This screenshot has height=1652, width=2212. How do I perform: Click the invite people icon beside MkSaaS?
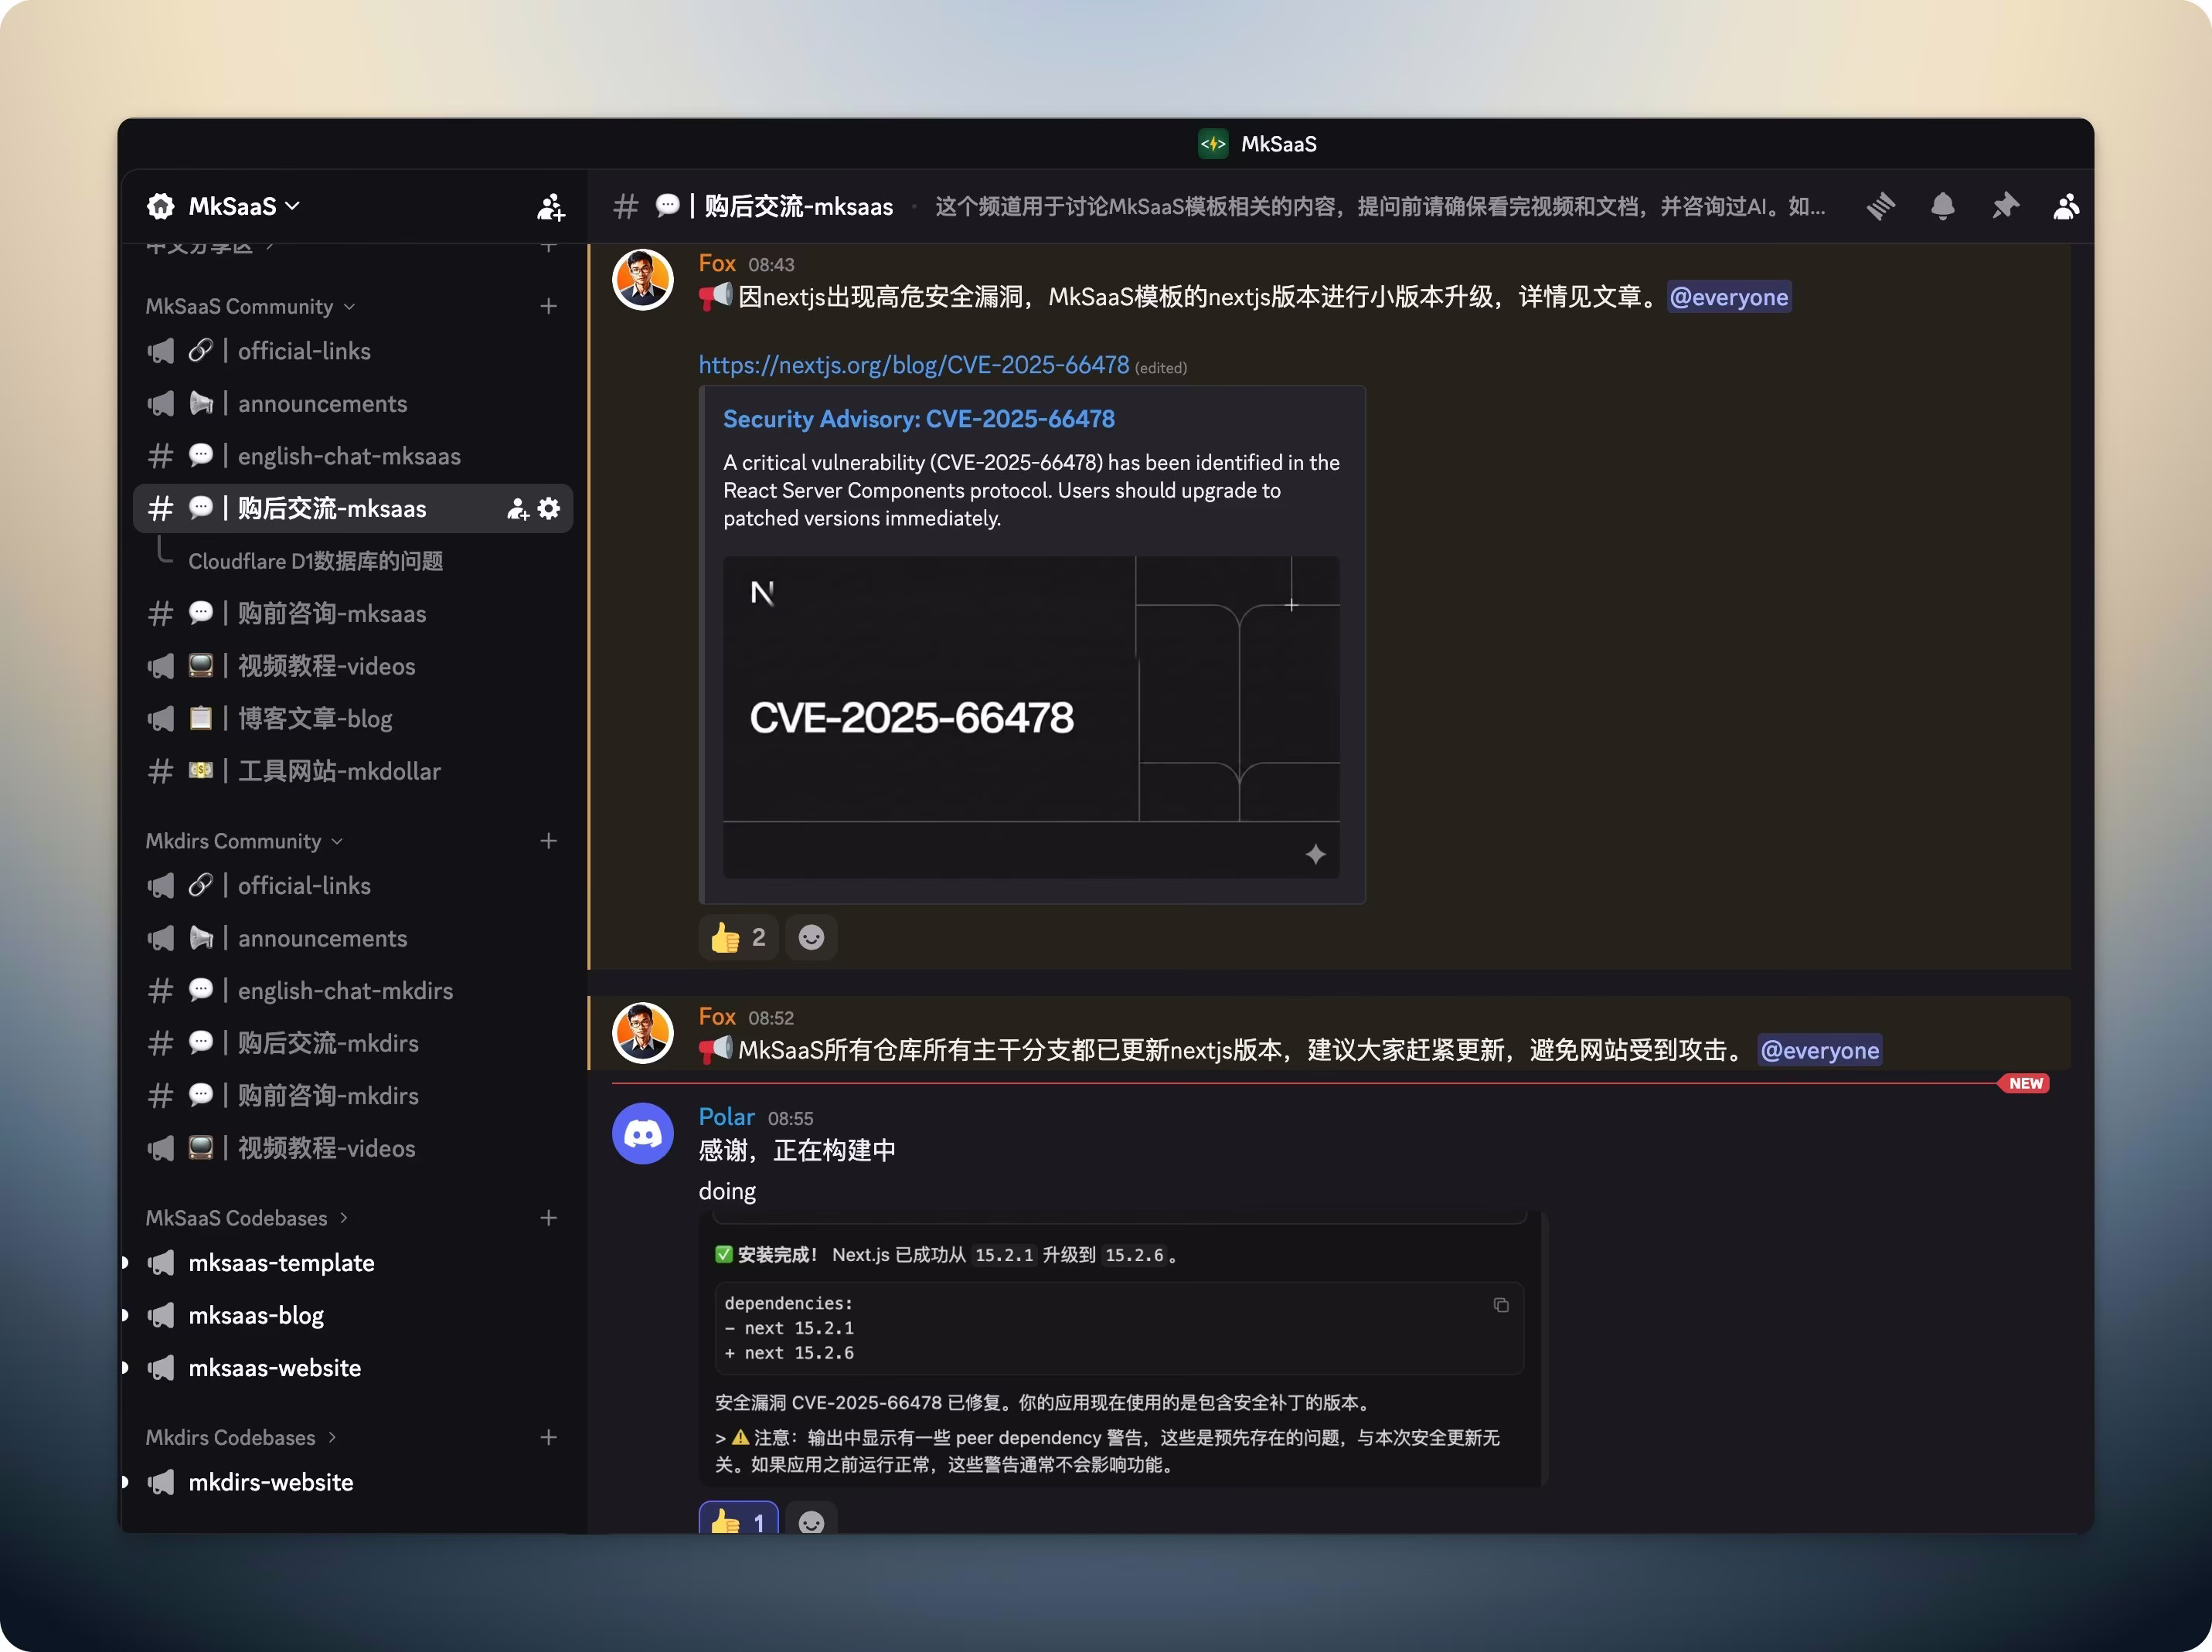(549, 207)
